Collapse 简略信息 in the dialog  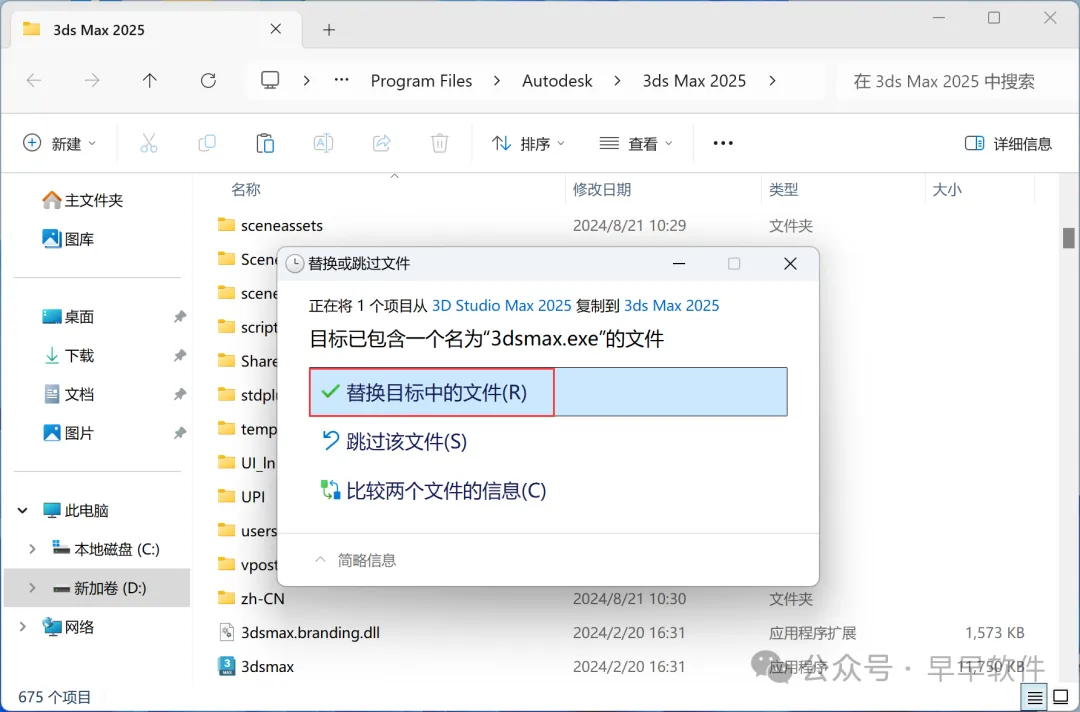tap(355, 561)
